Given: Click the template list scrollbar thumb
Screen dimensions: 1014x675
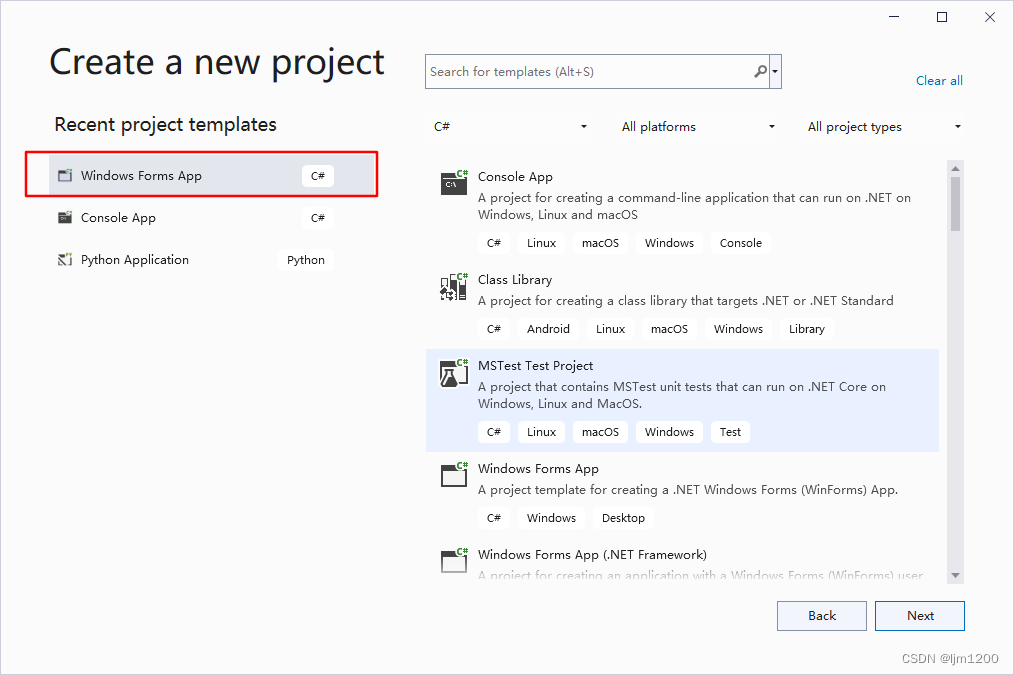Looking at the screenshot, I should pos(955,204).
